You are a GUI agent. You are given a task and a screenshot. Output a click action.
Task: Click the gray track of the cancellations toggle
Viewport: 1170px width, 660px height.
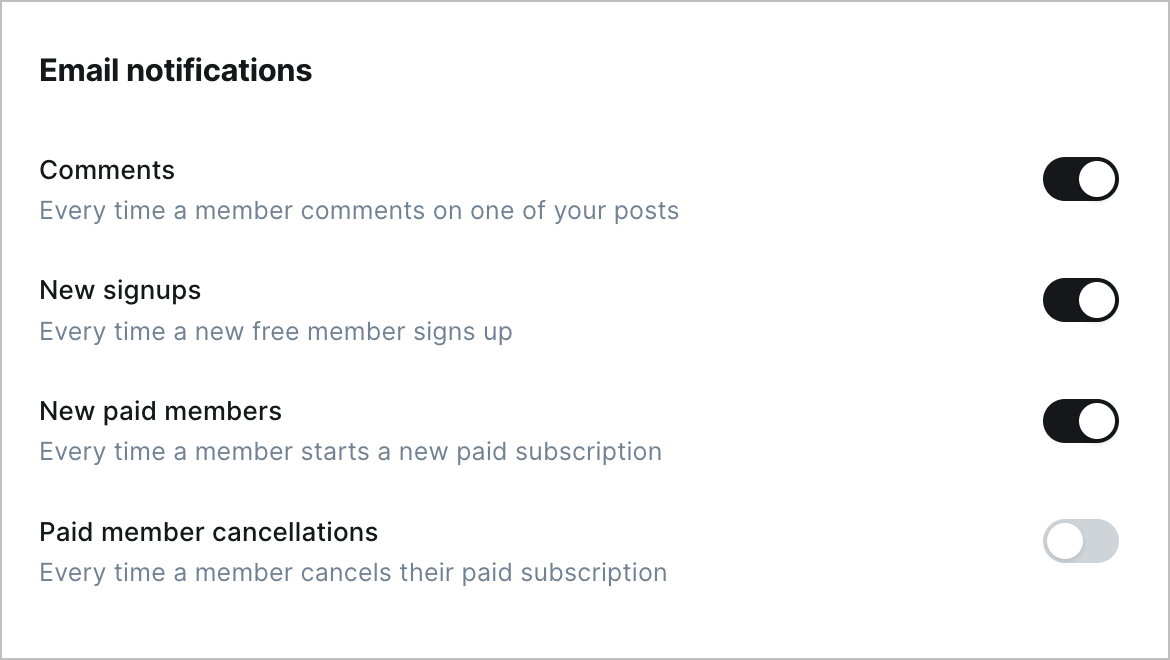1100,541
